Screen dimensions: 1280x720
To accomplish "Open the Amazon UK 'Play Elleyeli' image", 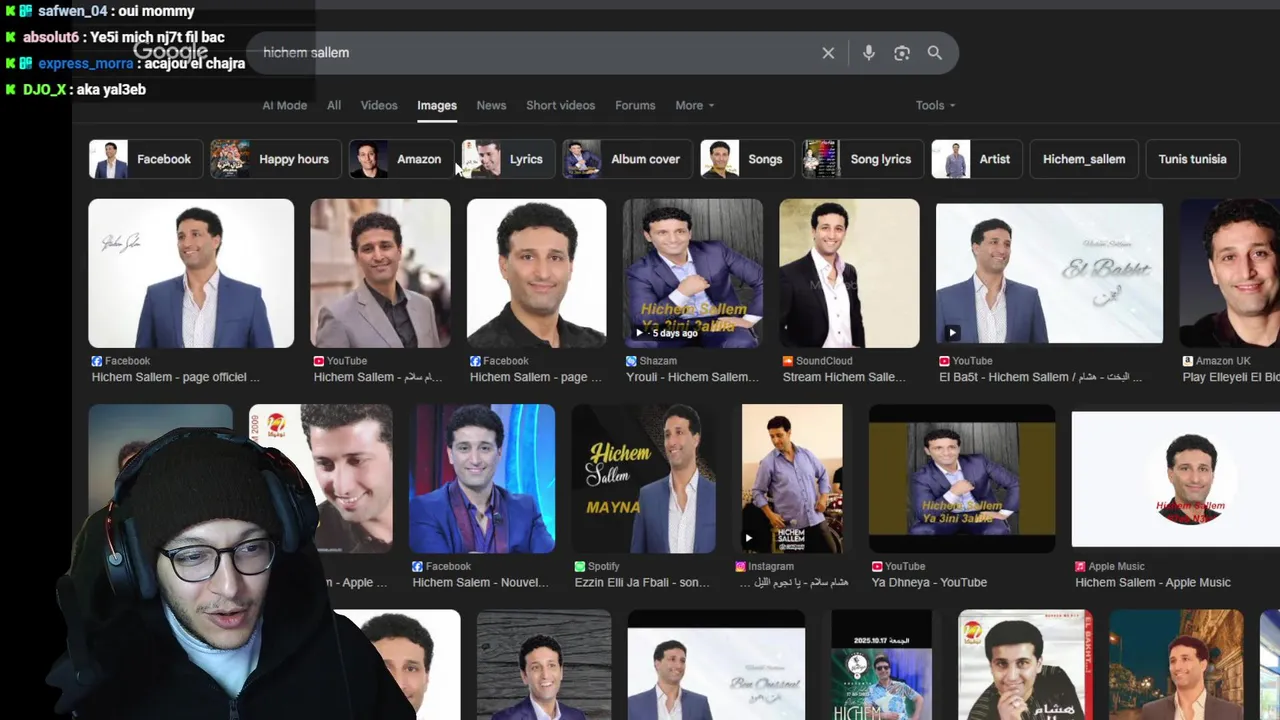I will tap(1229, 273).
